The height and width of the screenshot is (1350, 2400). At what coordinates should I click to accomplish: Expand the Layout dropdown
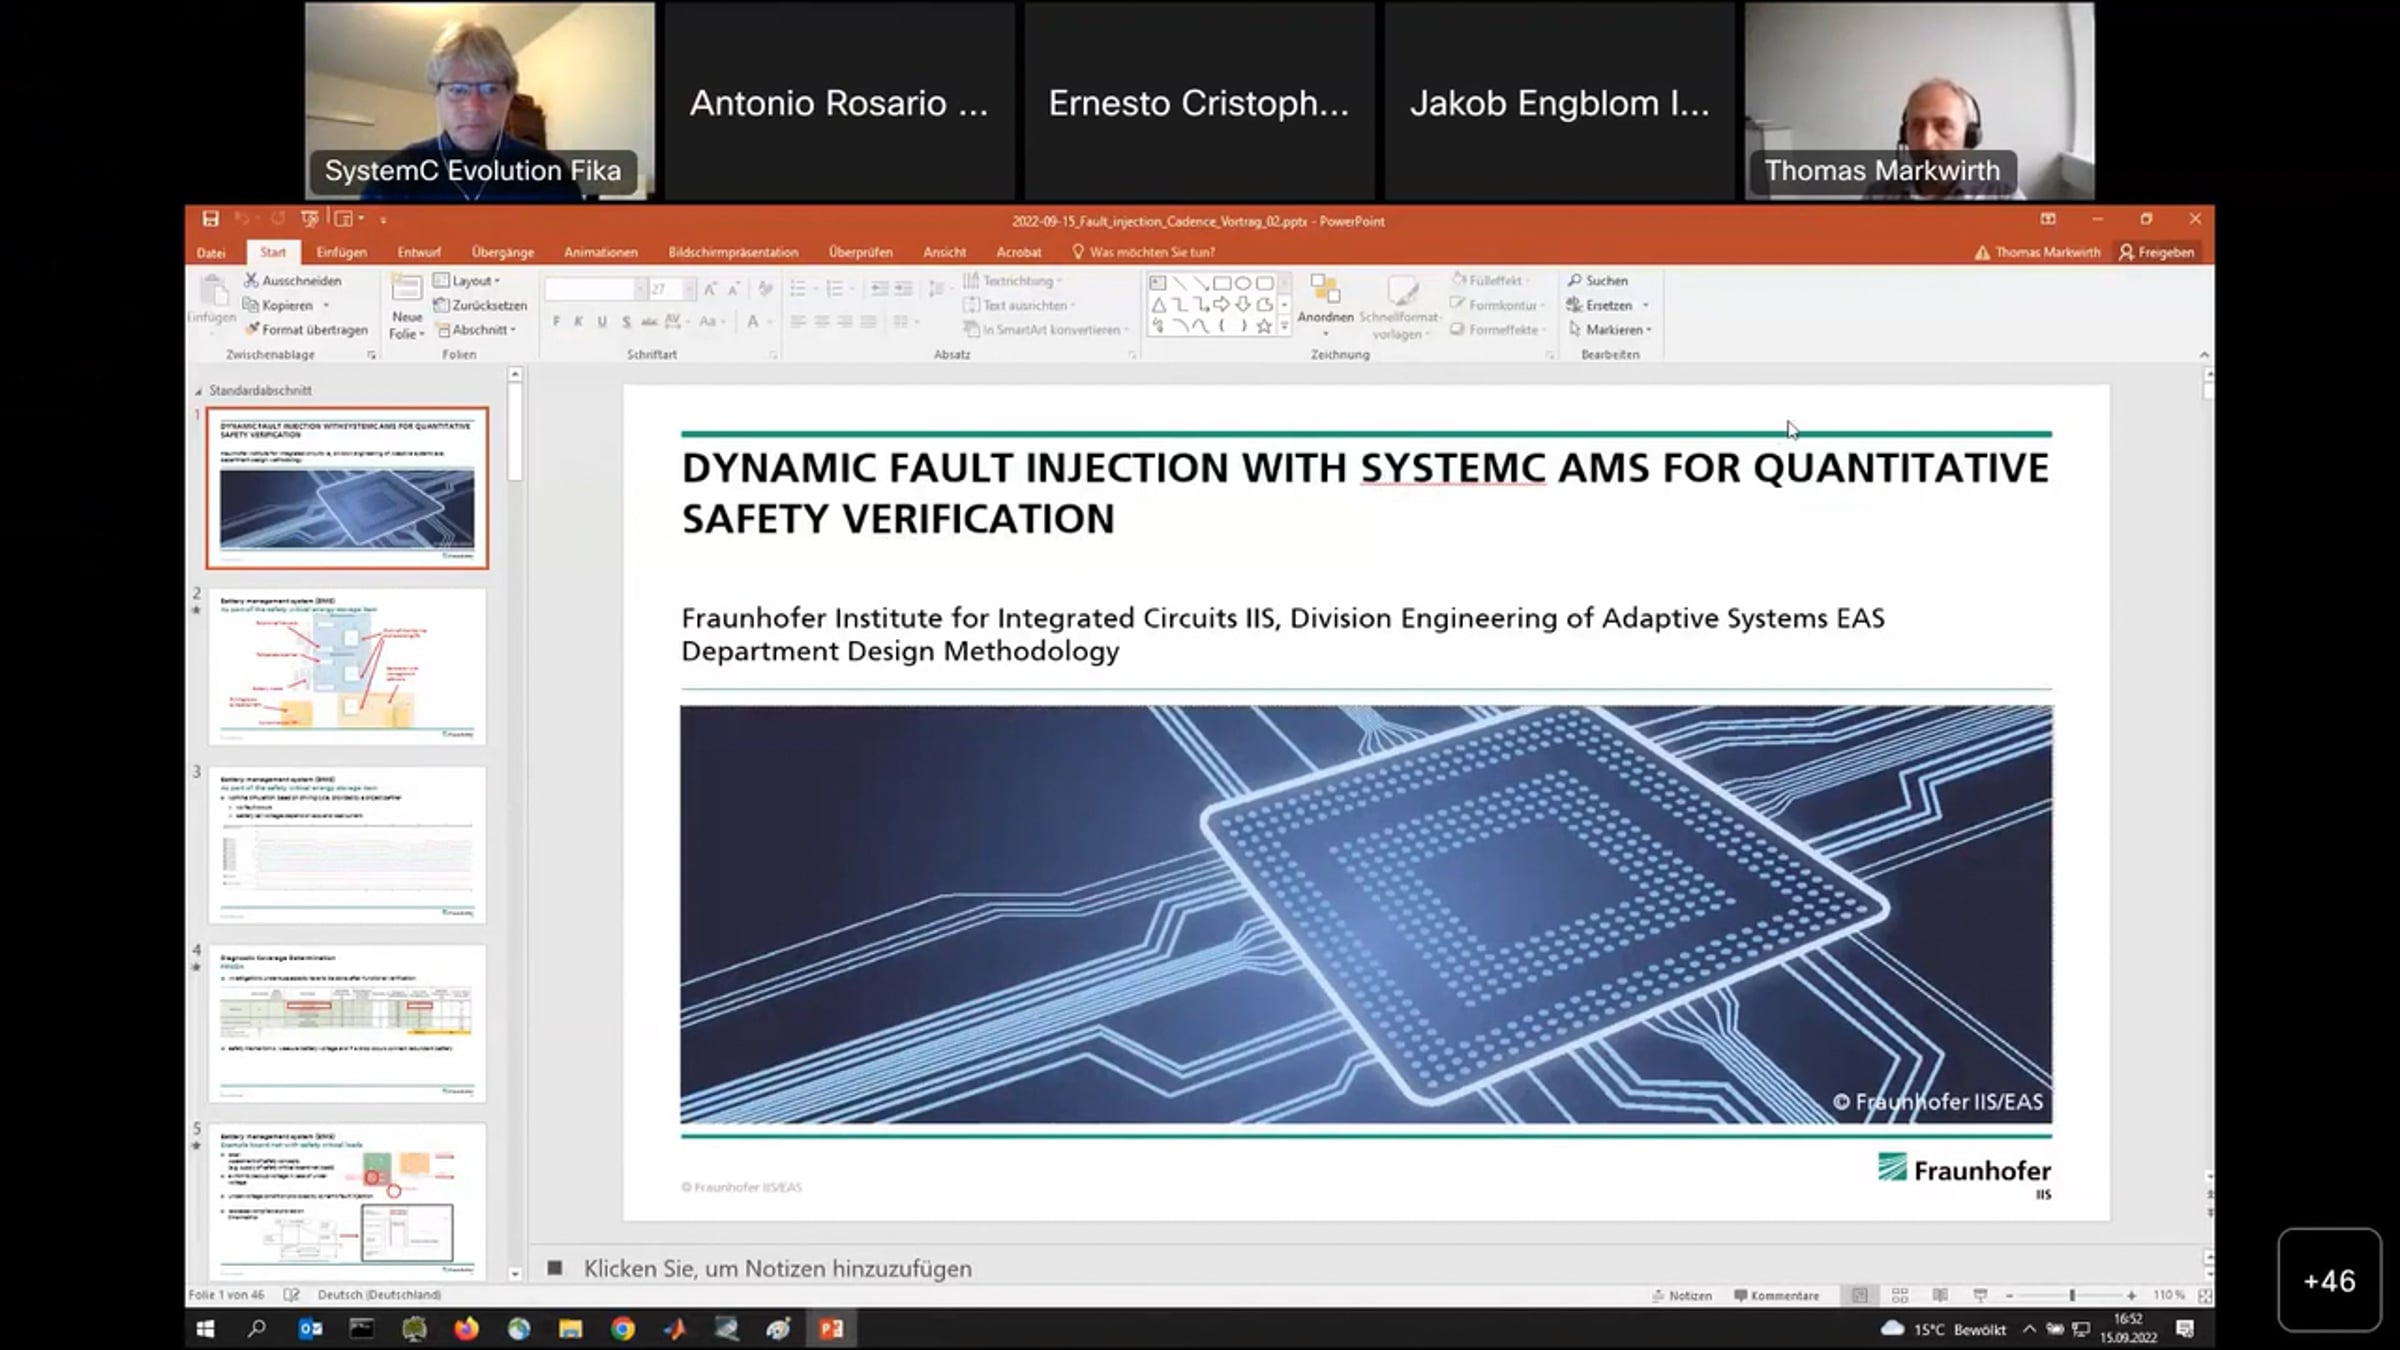pos(468,281)
